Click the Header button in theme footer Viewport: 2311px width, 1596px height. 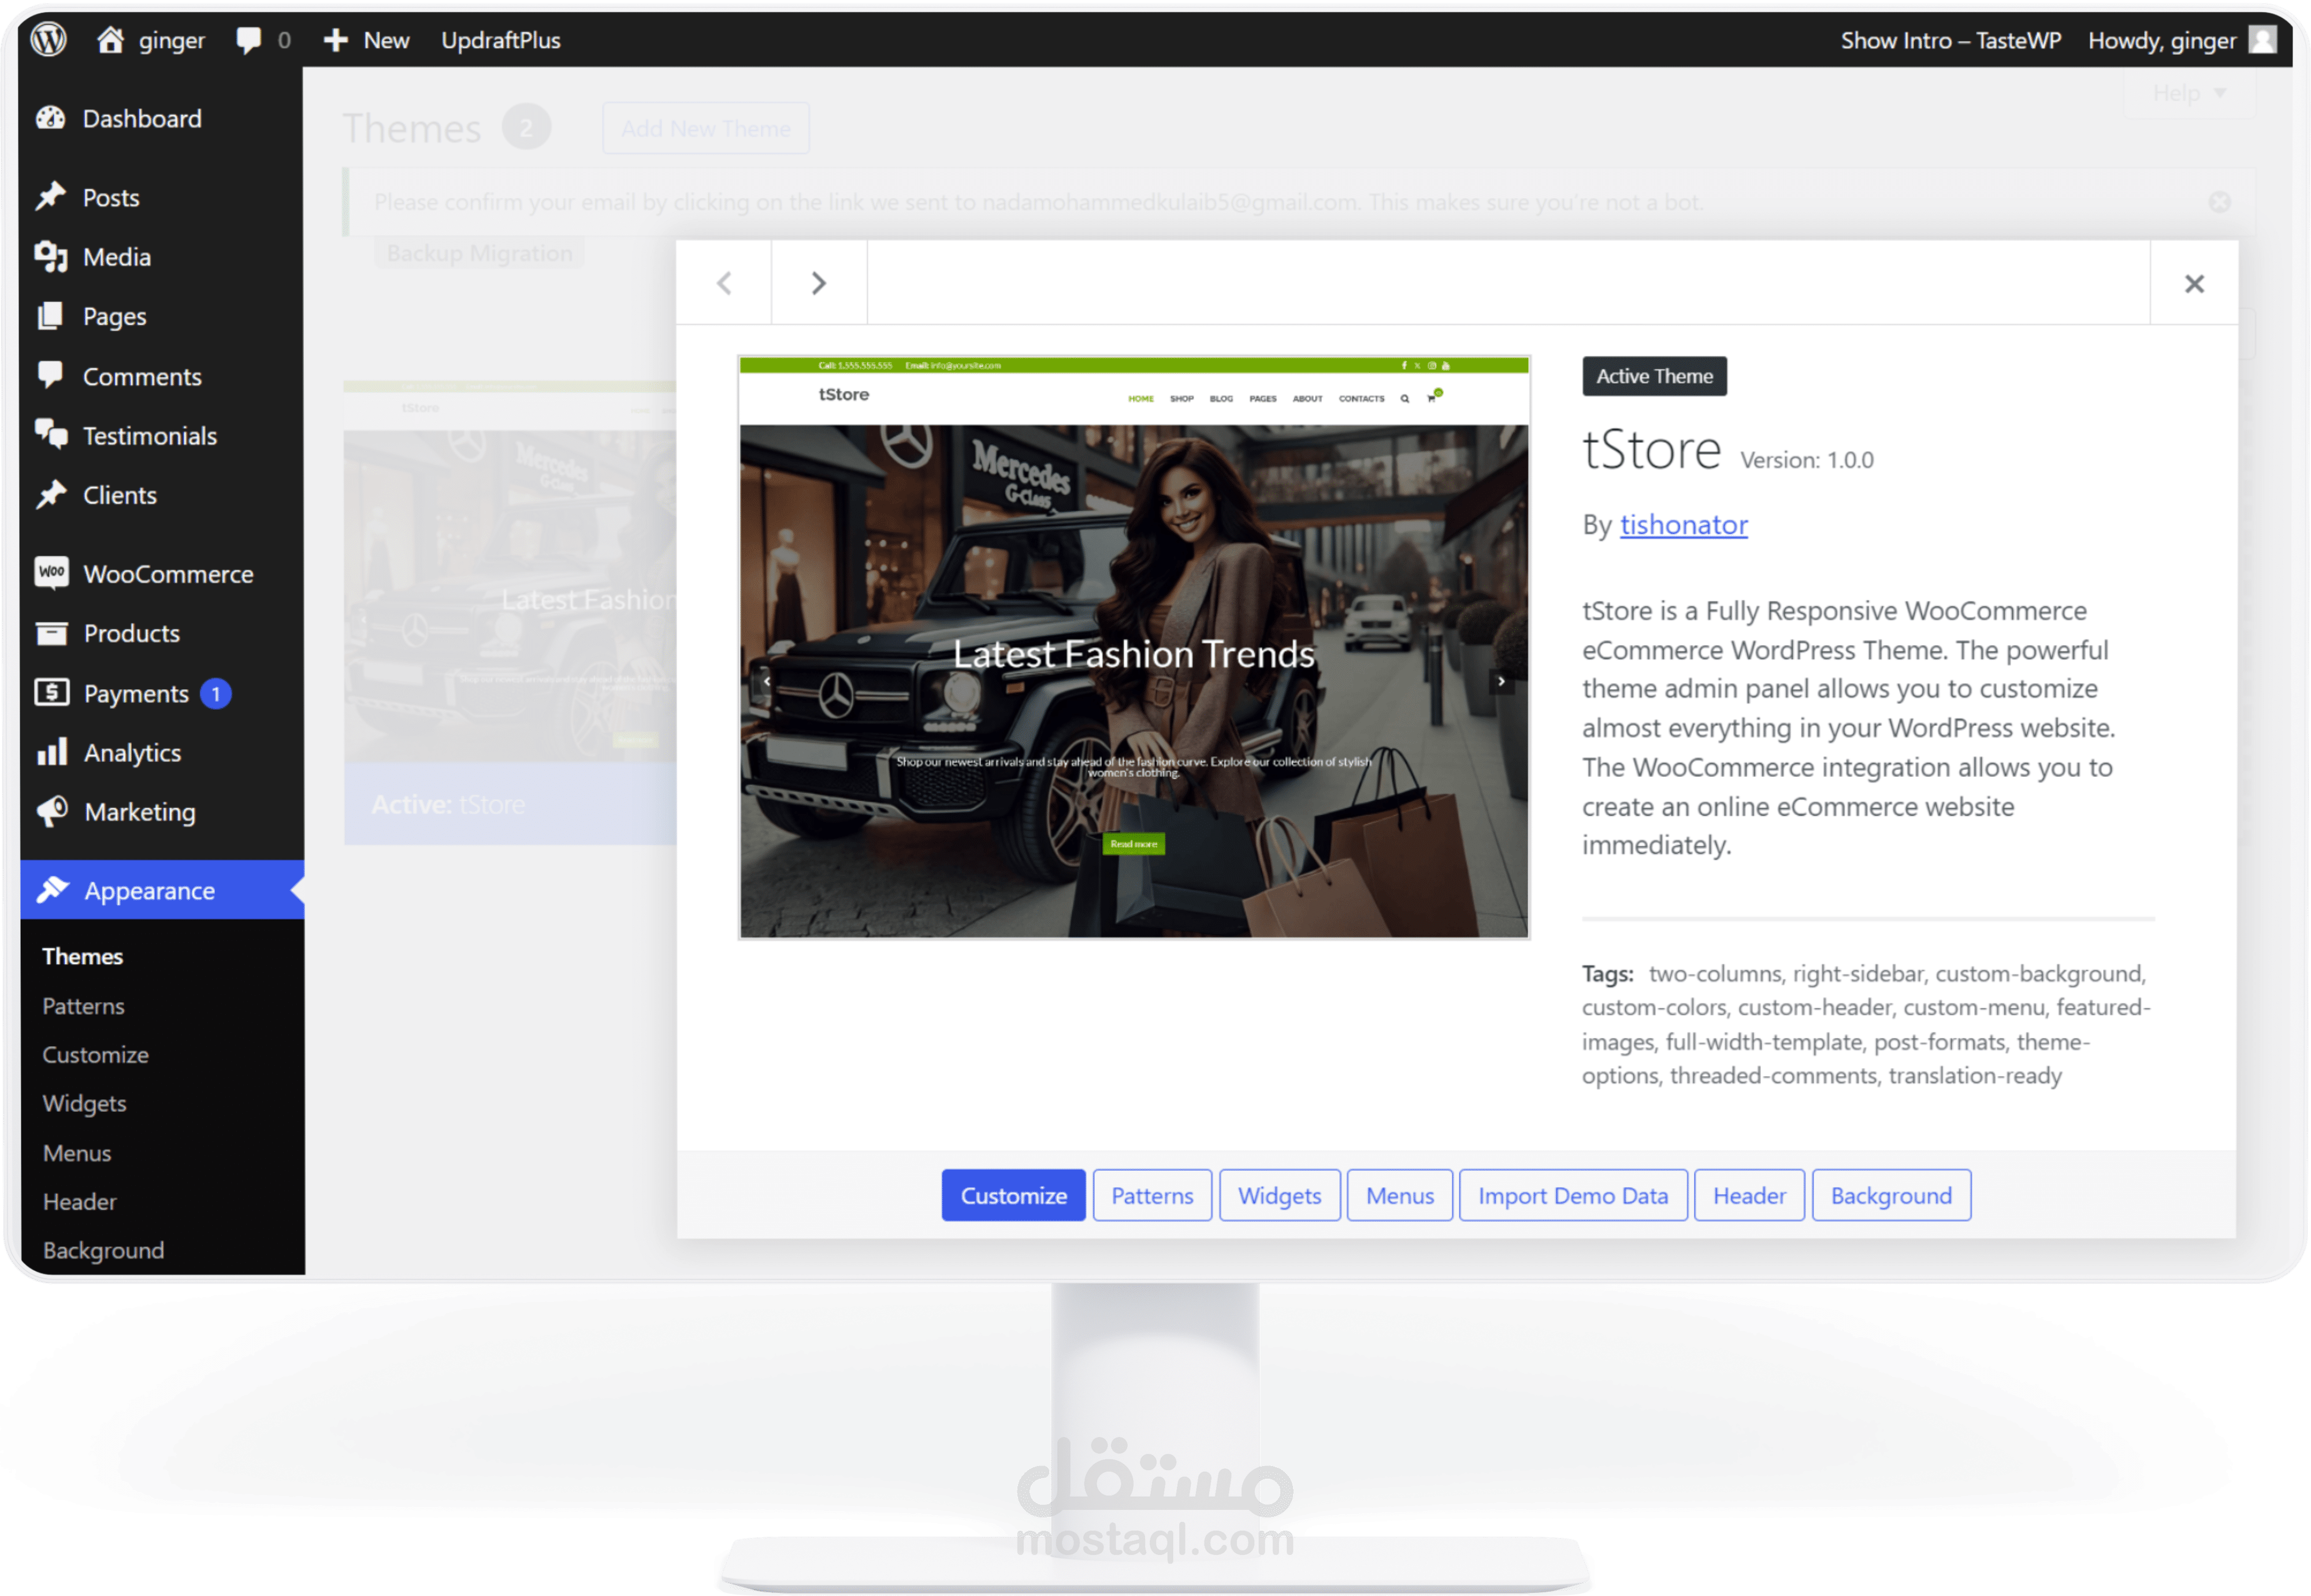coord(1749,1195)
